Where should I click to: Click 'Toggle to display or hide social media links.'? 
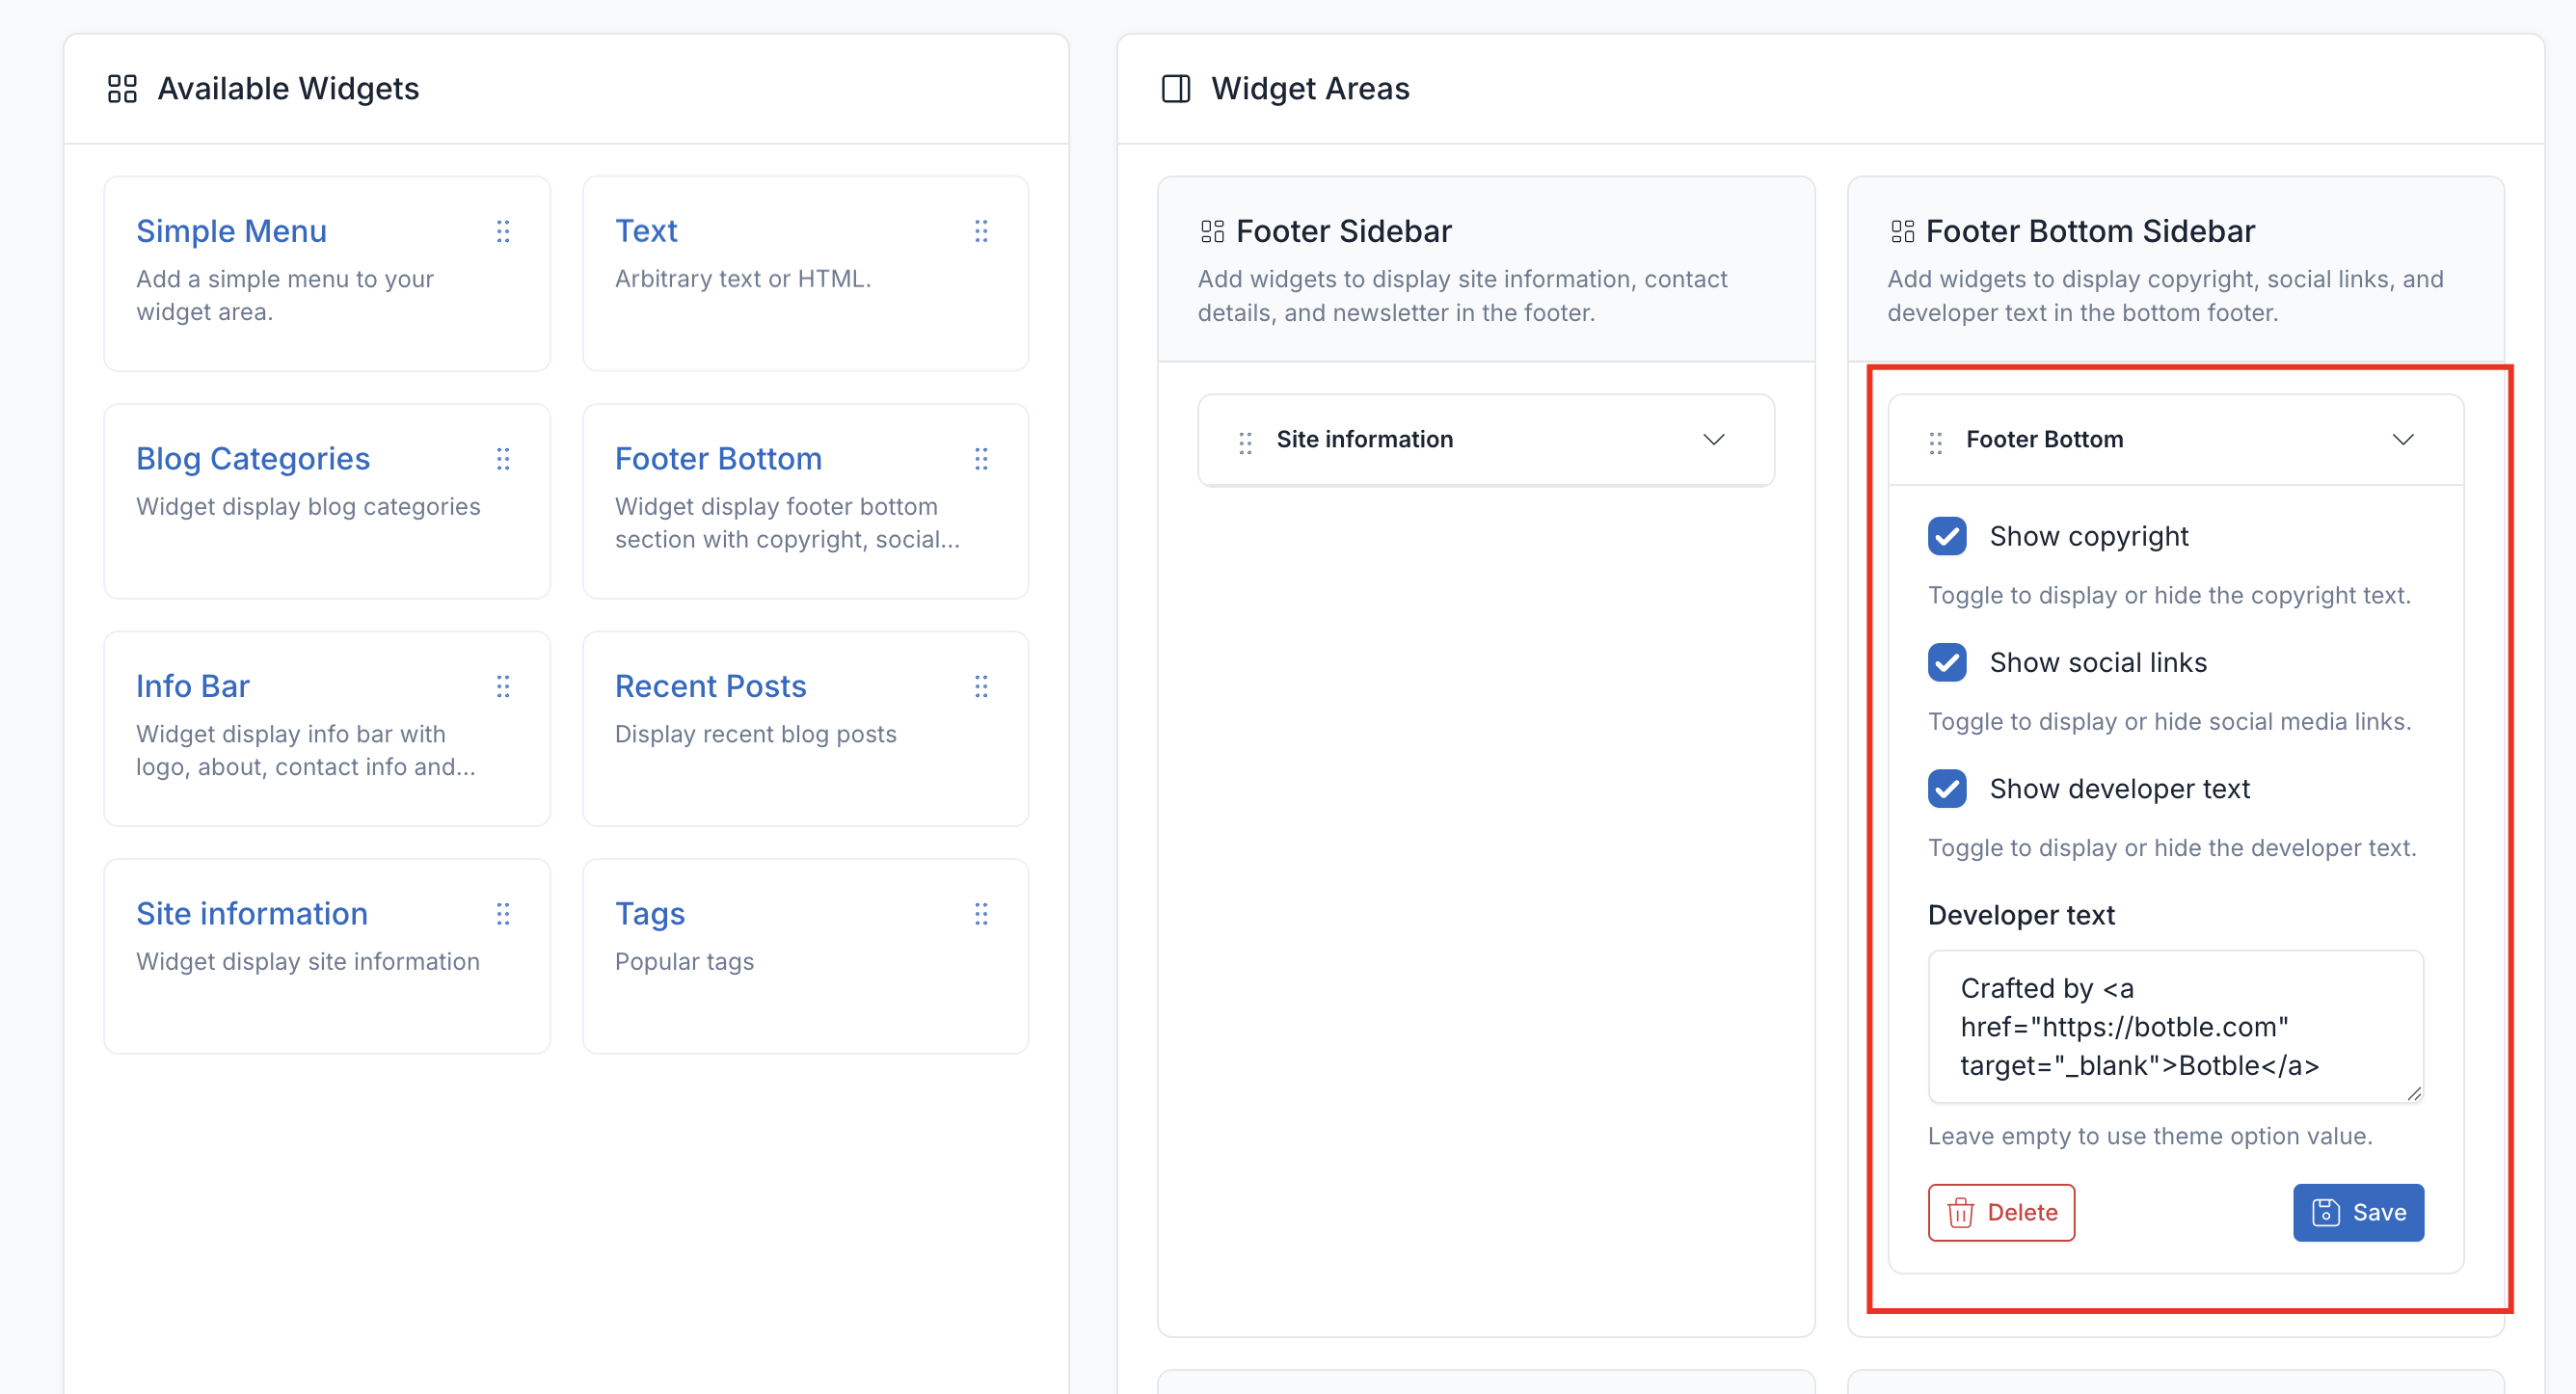click(2169, 722)
